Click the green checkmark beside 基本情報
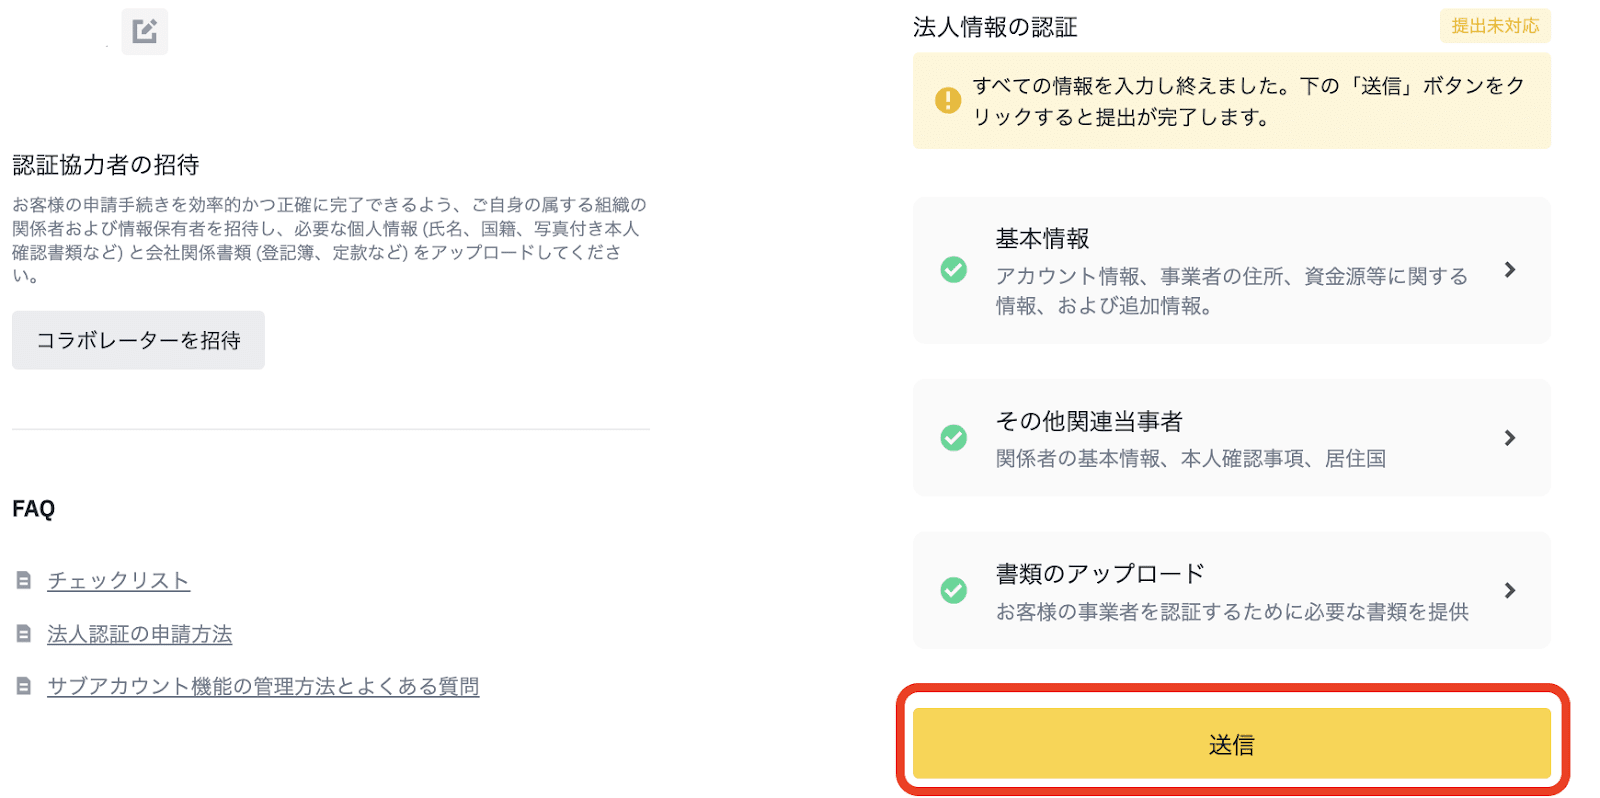The image size is (1600, 798). tap(954, 270)
